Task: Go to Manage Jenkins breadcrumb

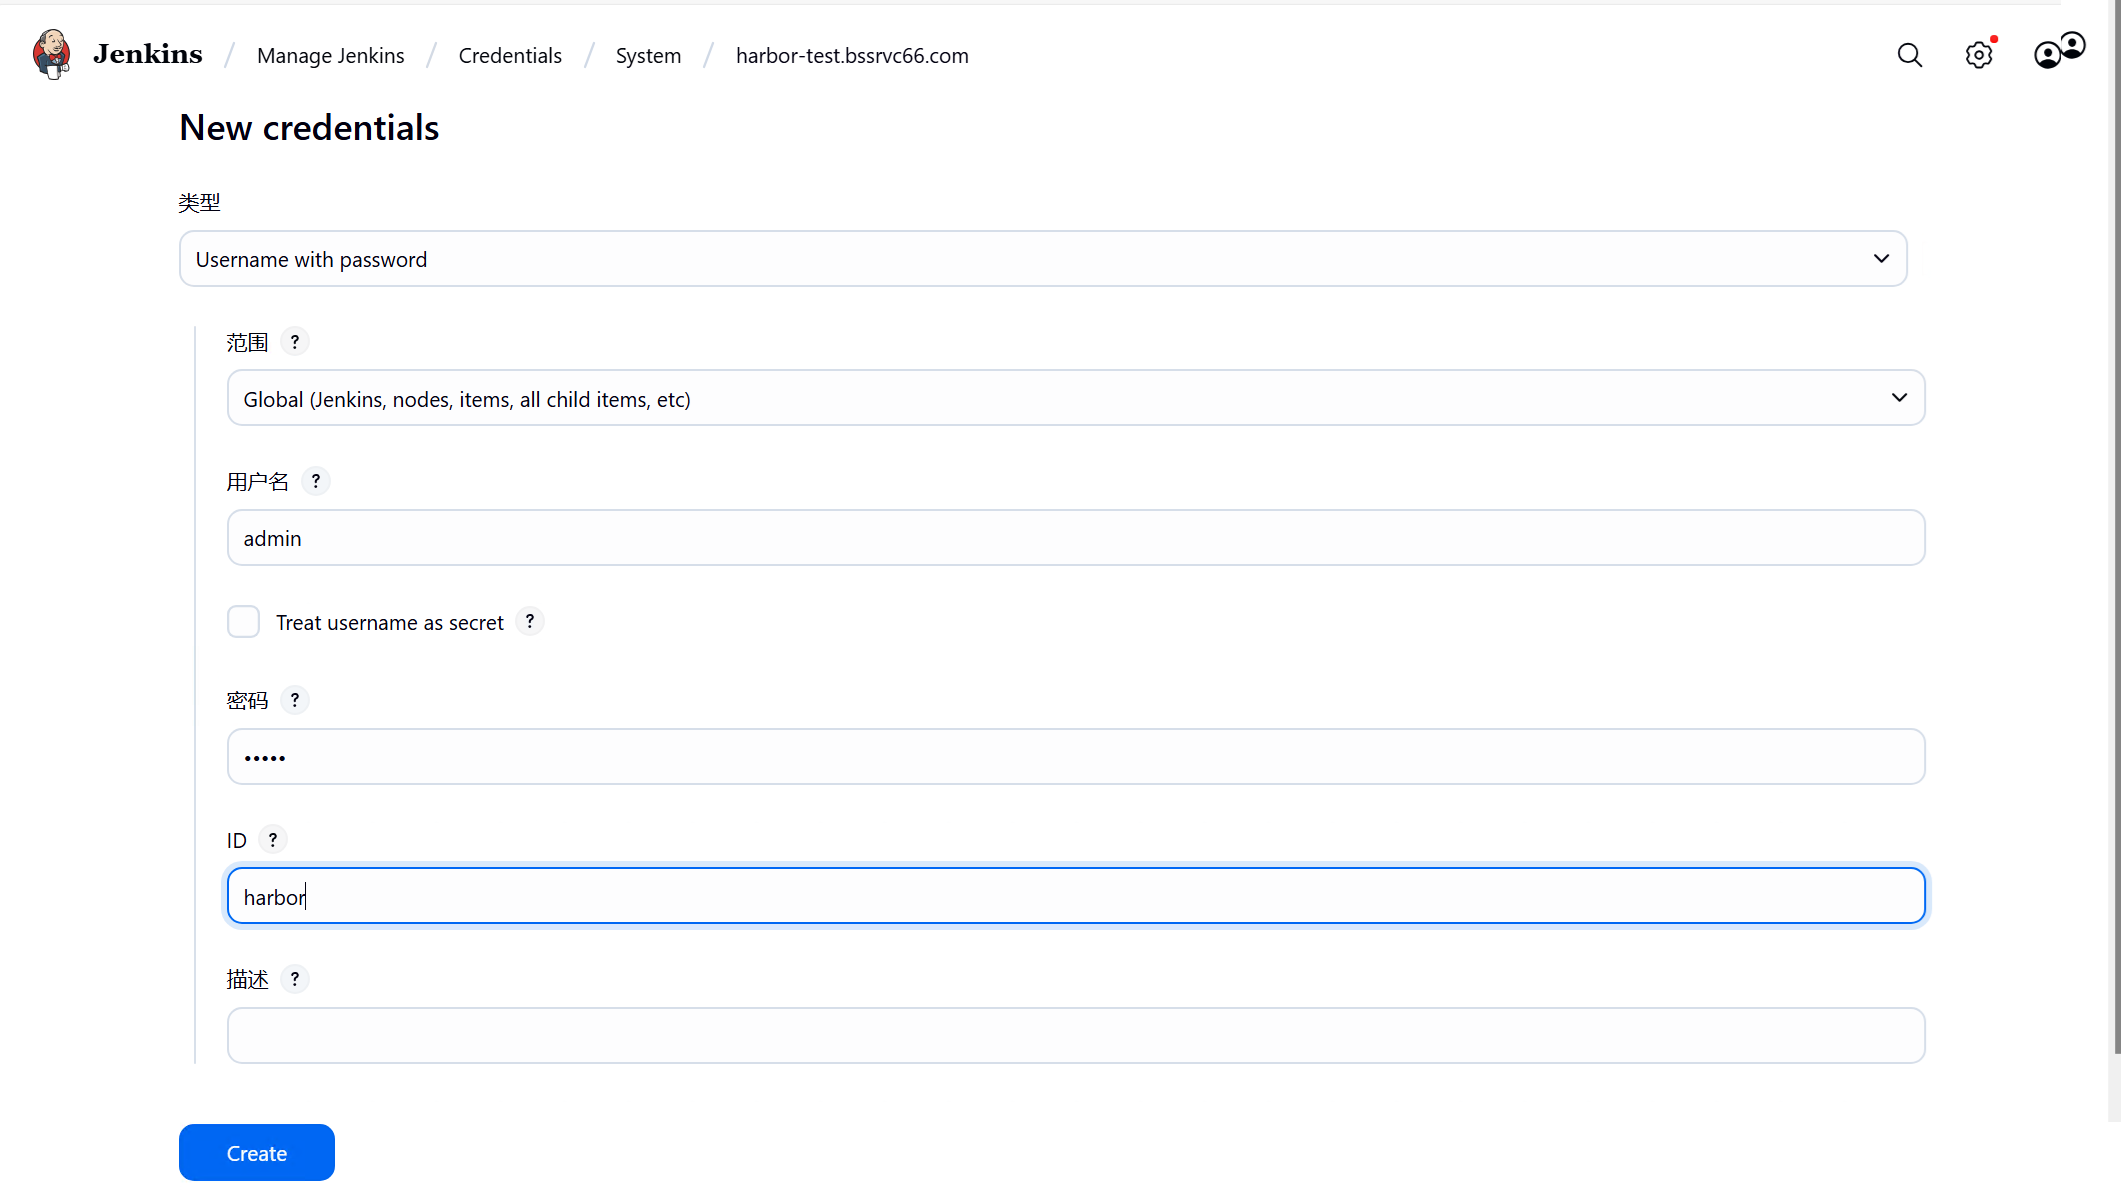Action: (x=330, y=56)
